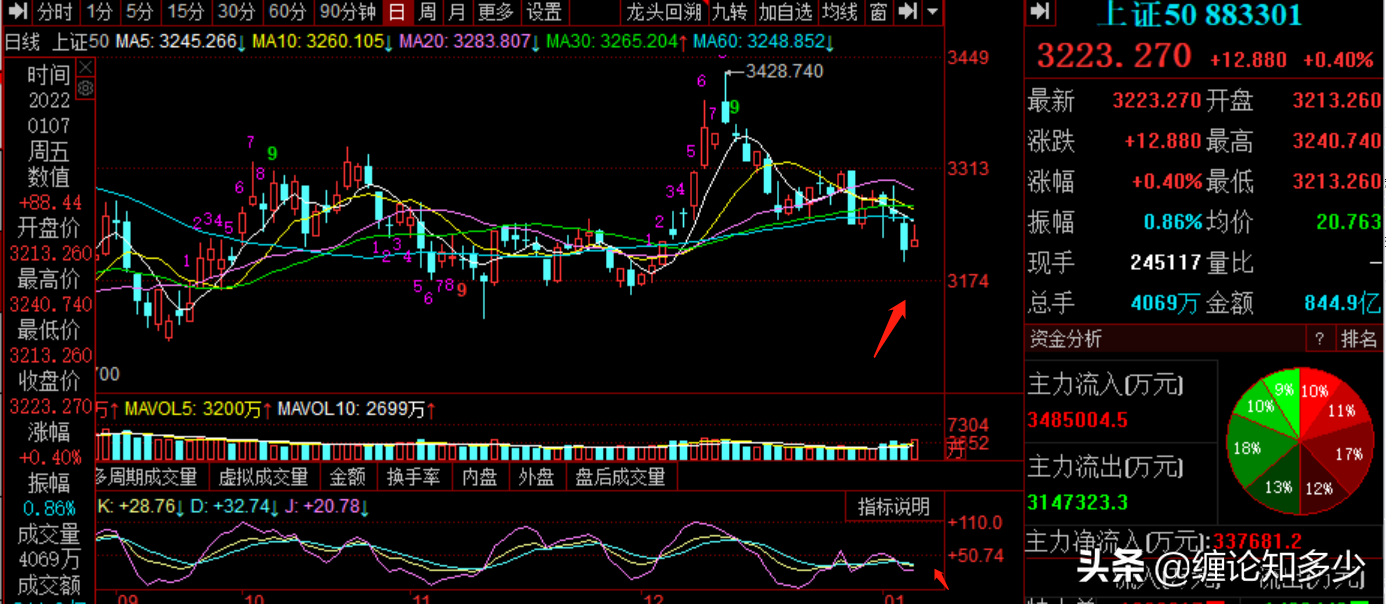Add the index via 加自选
The width and height of the screenshot is (1386, 604).
coord(785,12)
